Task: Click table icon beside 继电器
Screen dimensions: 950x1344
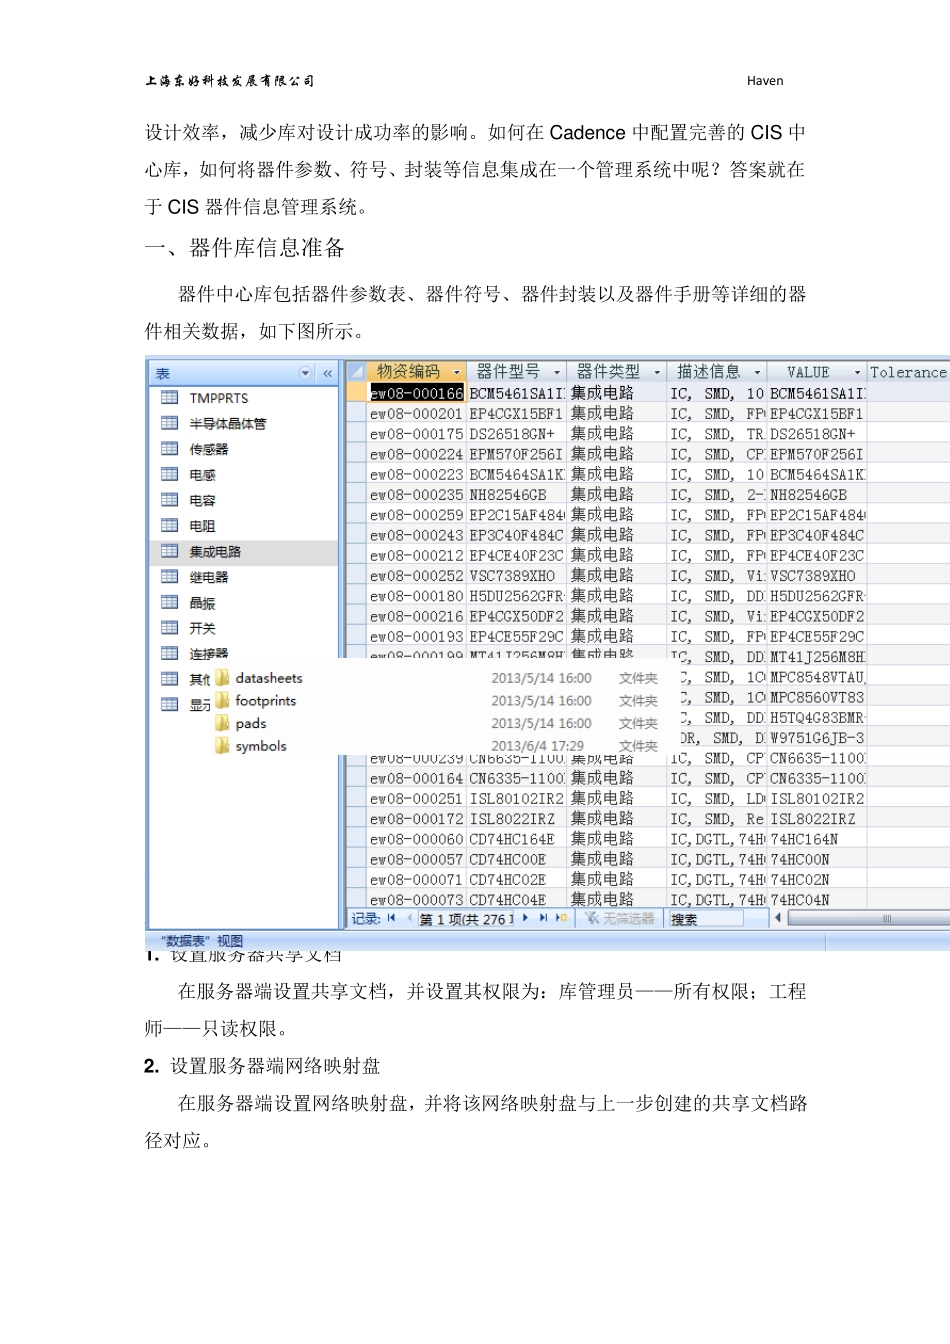Action: 170,576
